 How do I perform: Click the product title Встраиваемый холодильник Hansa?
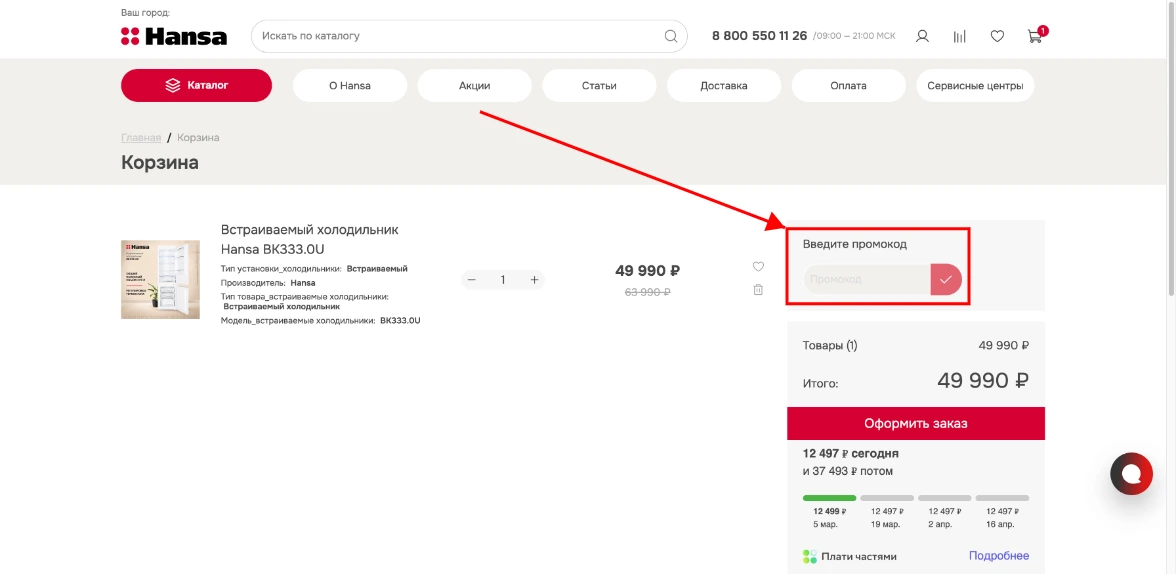pyautogui.click(x=310, y=239)
